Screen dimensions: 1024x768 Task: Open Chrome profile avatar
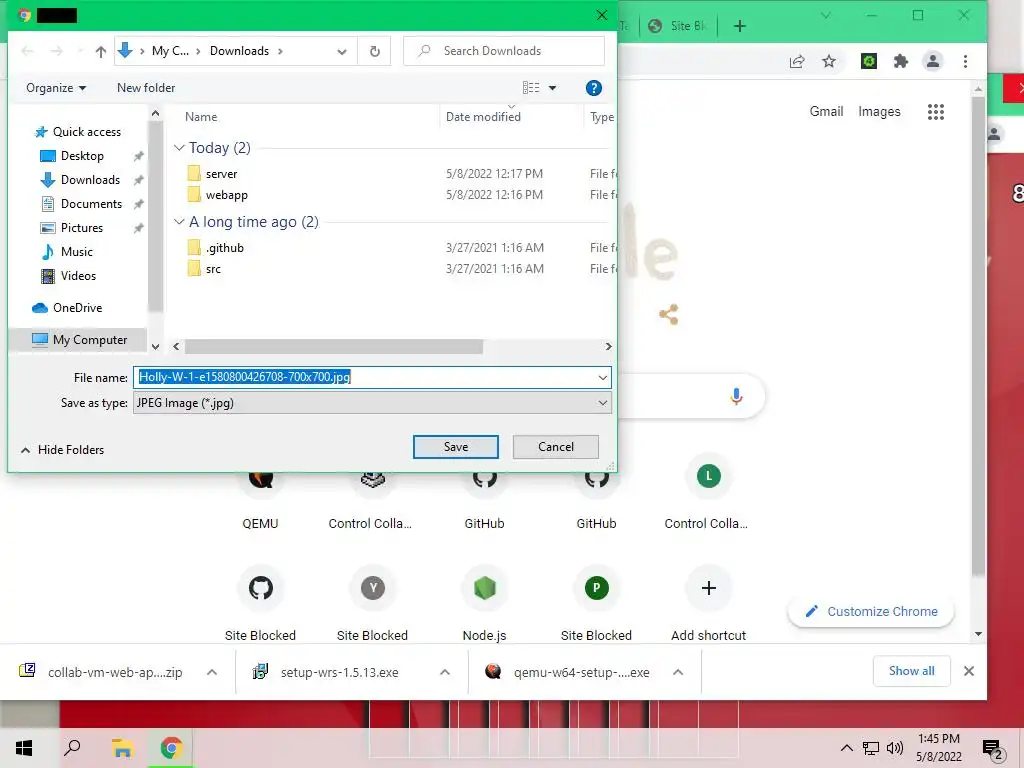[x=933, y=61]
